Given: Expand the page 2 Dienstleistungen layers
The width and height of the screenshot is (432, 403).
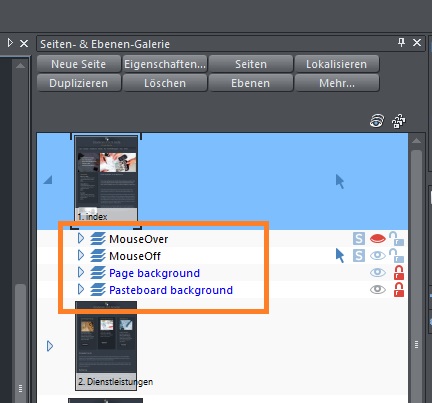Looking at the screenshot, I should [50, 346].
